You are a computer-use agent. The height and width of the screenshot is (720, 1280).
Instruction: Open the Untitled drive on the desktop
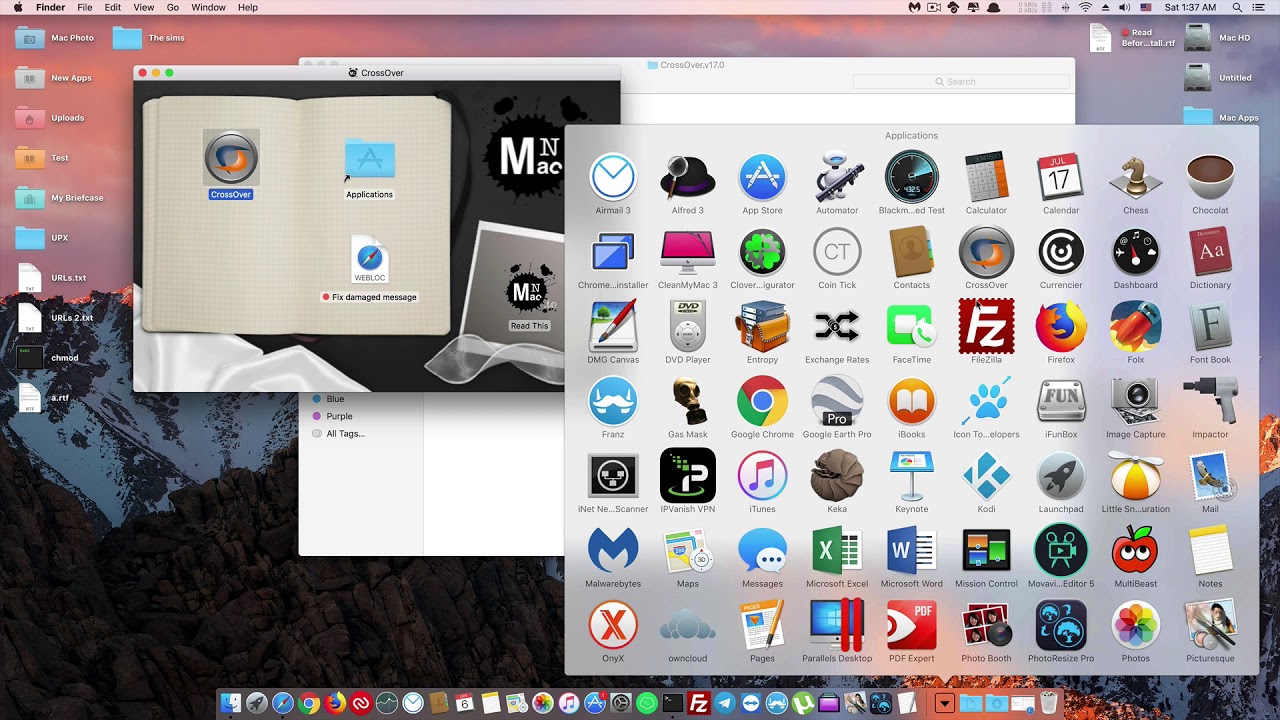click(x=1197, y=78)
